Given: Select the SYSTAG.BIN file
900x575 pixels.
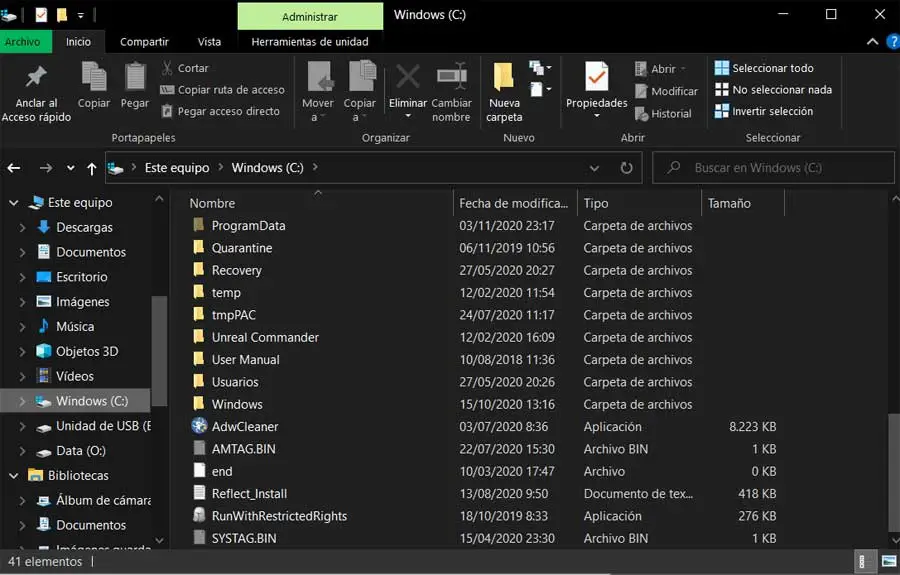Looking at the screenshot, I should click(243, 538).
